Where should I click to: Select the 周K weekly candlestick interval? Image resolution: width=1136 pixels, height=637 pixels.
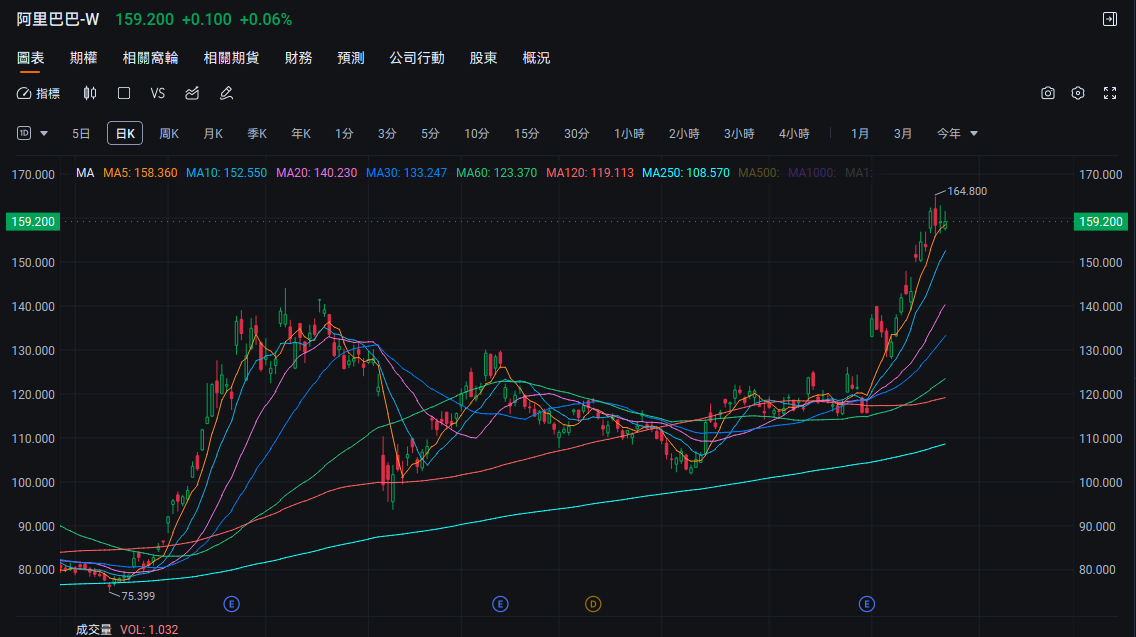[x=169, y=133]
